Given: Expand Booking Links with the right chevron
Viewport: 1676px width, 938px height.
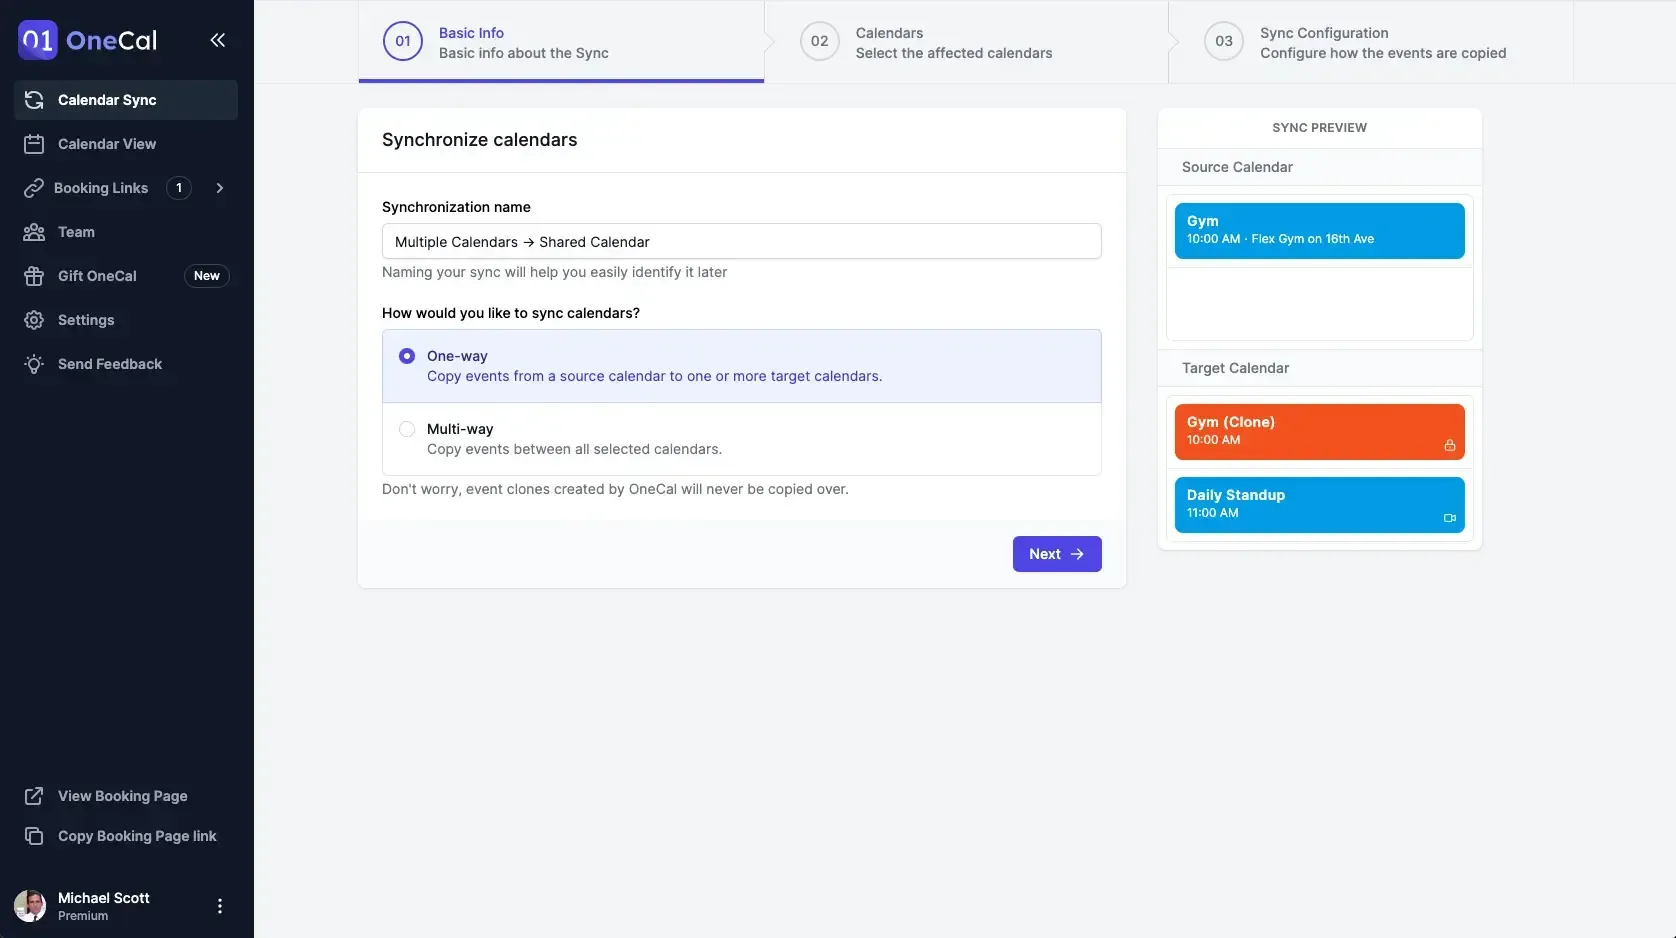Looking at the screenshot, I should pos(219,188).
